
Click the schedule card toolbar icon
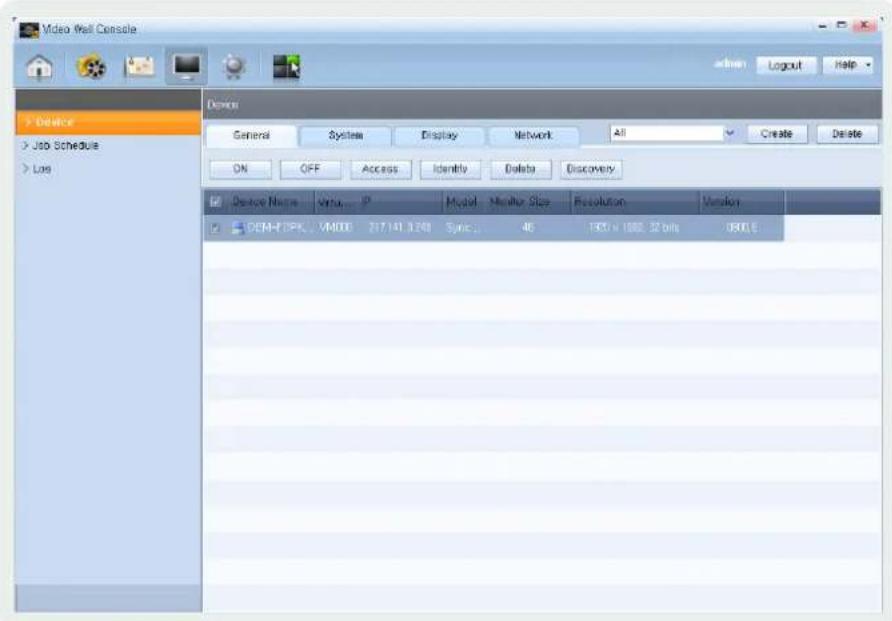click(139, 67)
